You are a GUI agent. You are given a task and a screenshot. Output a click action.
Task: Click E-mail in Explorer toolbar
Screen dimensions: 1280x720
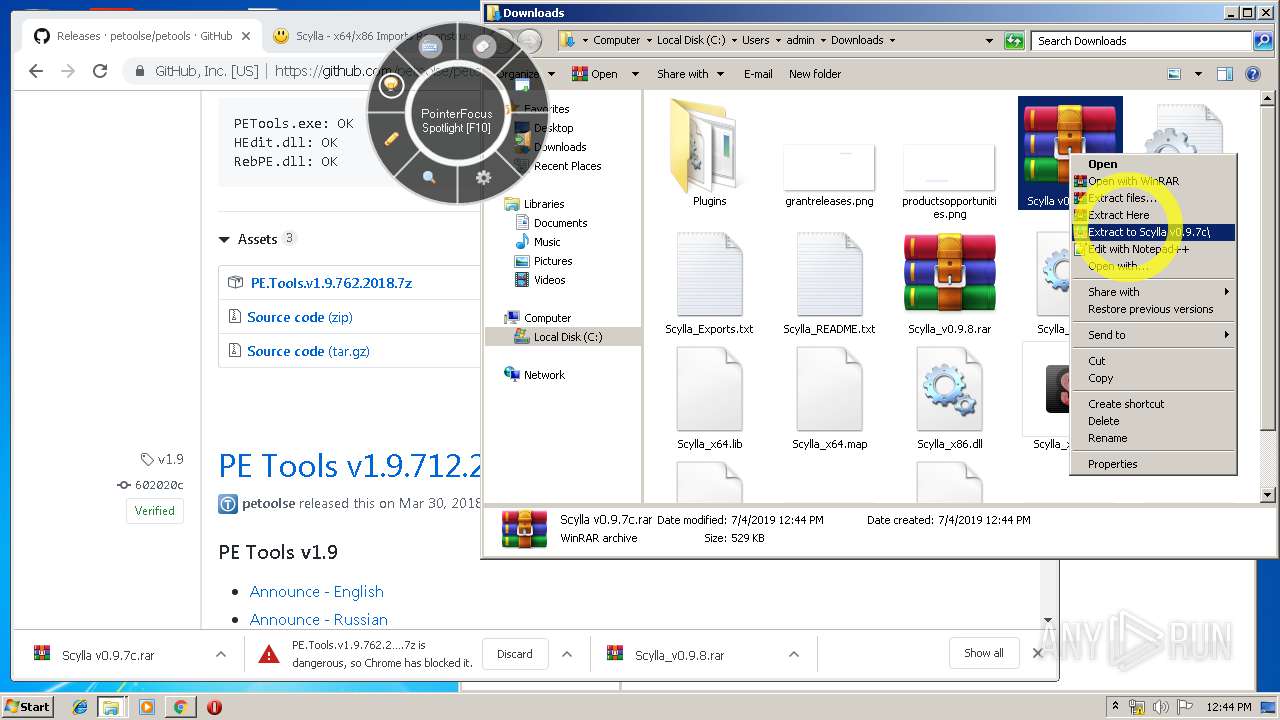758,74
